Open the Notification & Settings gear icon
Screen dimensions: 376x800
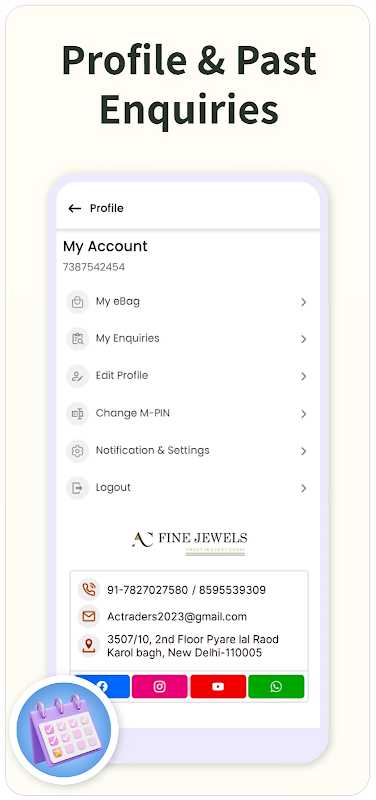78,451
